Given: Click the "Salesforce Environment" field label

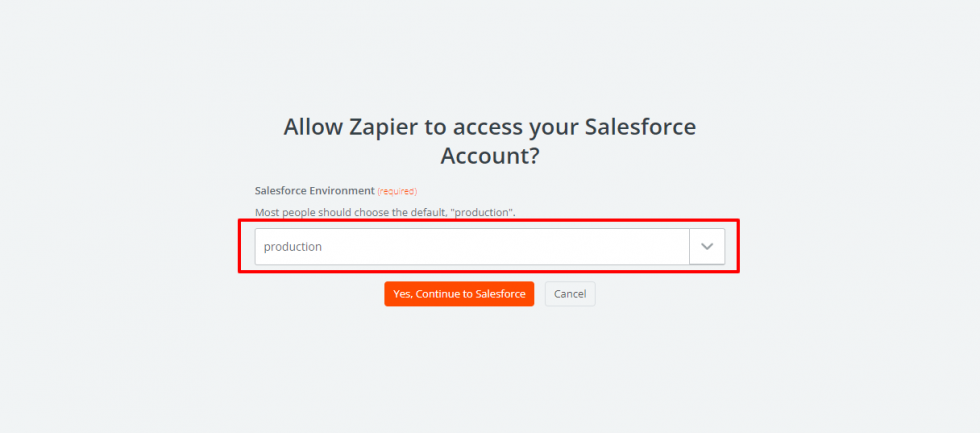Looking at the screenshot, I should (x=314, y=190).
